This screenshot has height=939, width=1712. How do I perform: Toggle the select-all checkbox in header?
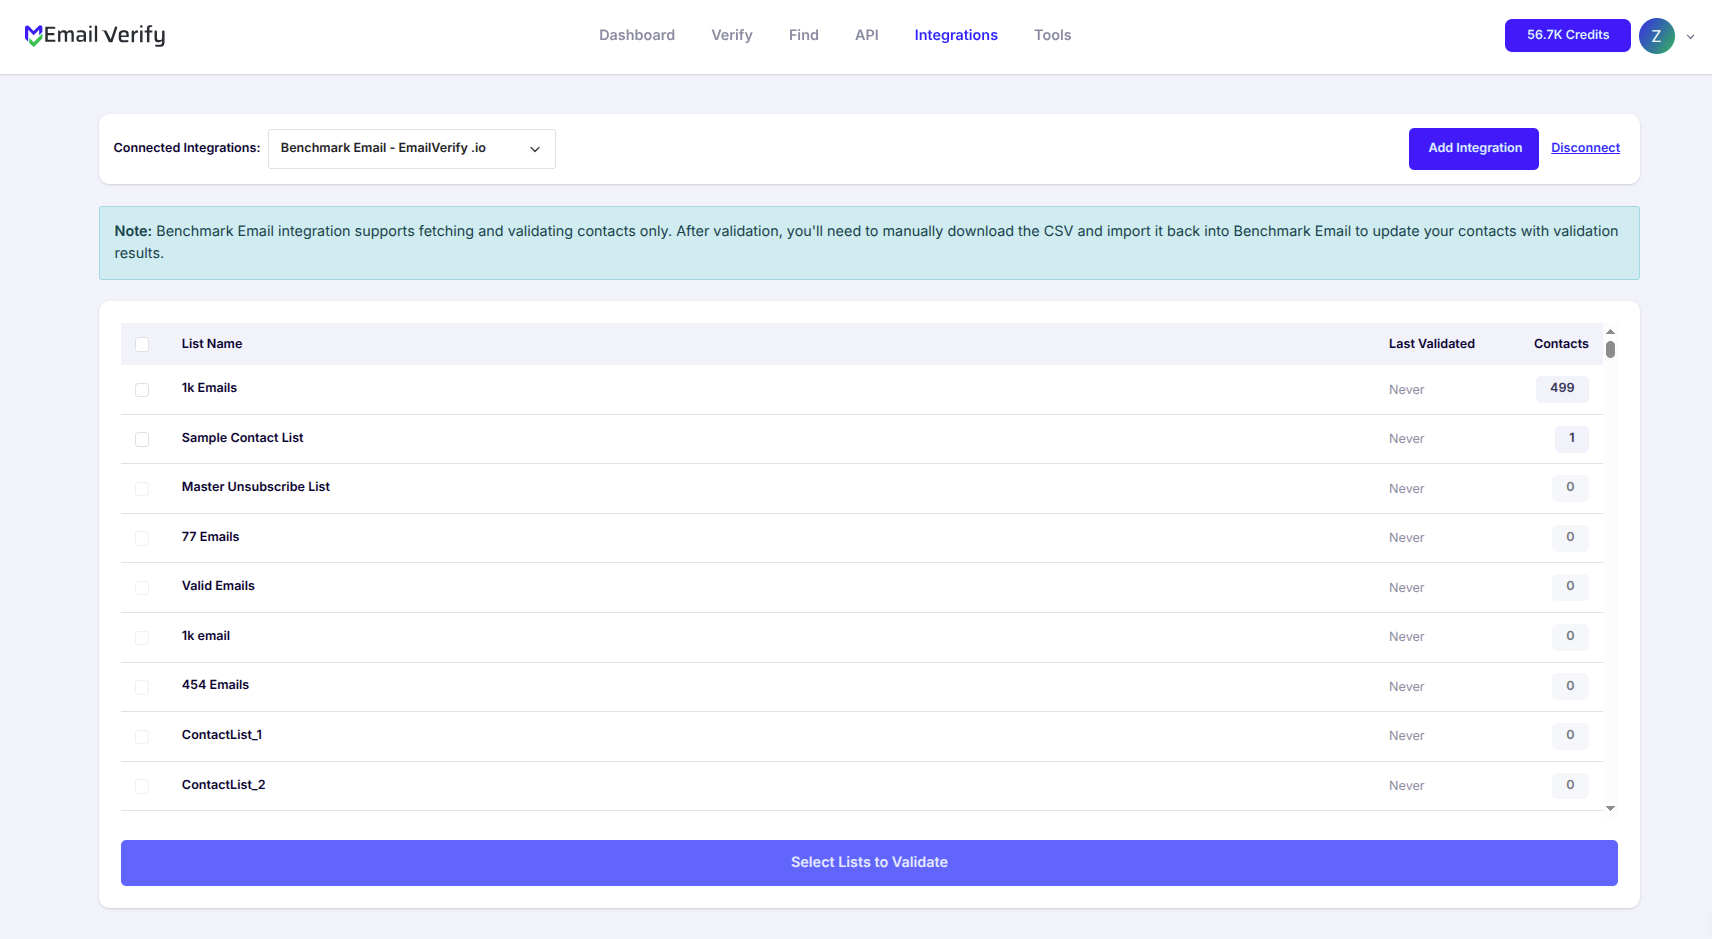[142, 344]
